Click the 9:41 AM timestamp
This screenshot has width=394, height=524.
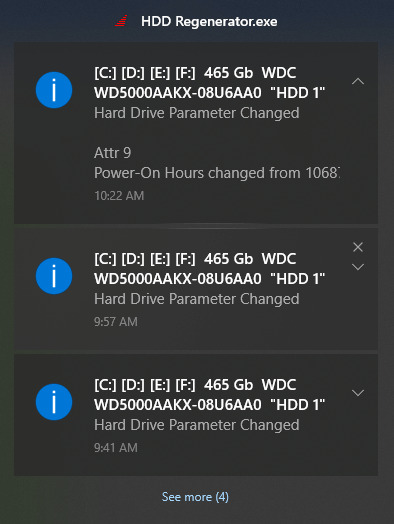pyautogui.click(x=116, y=447)
